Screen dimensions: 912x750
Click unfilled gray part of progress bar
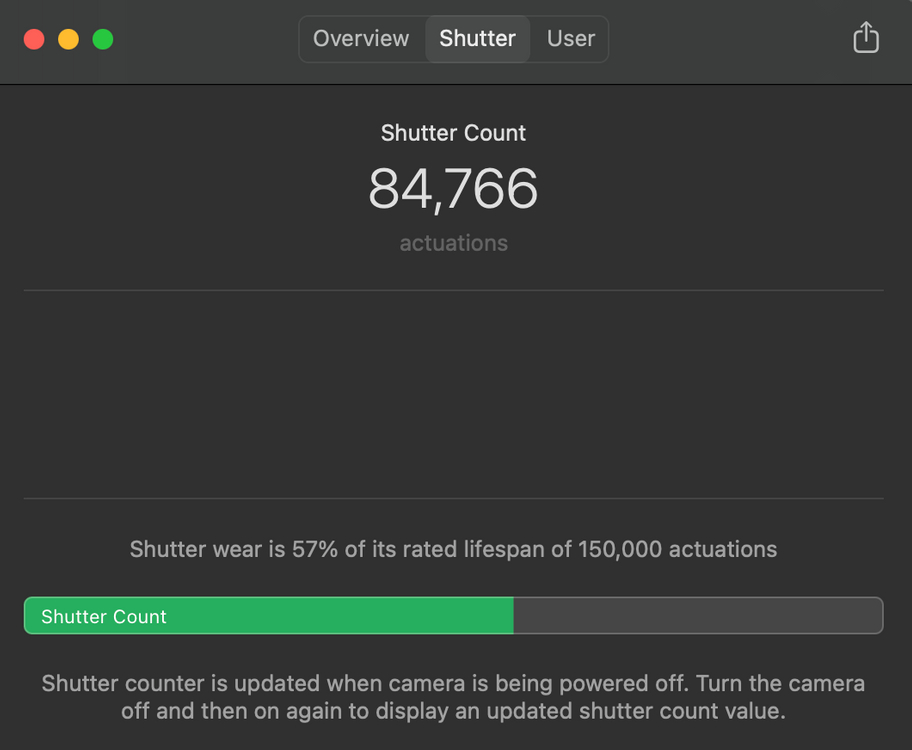(697, 616)
